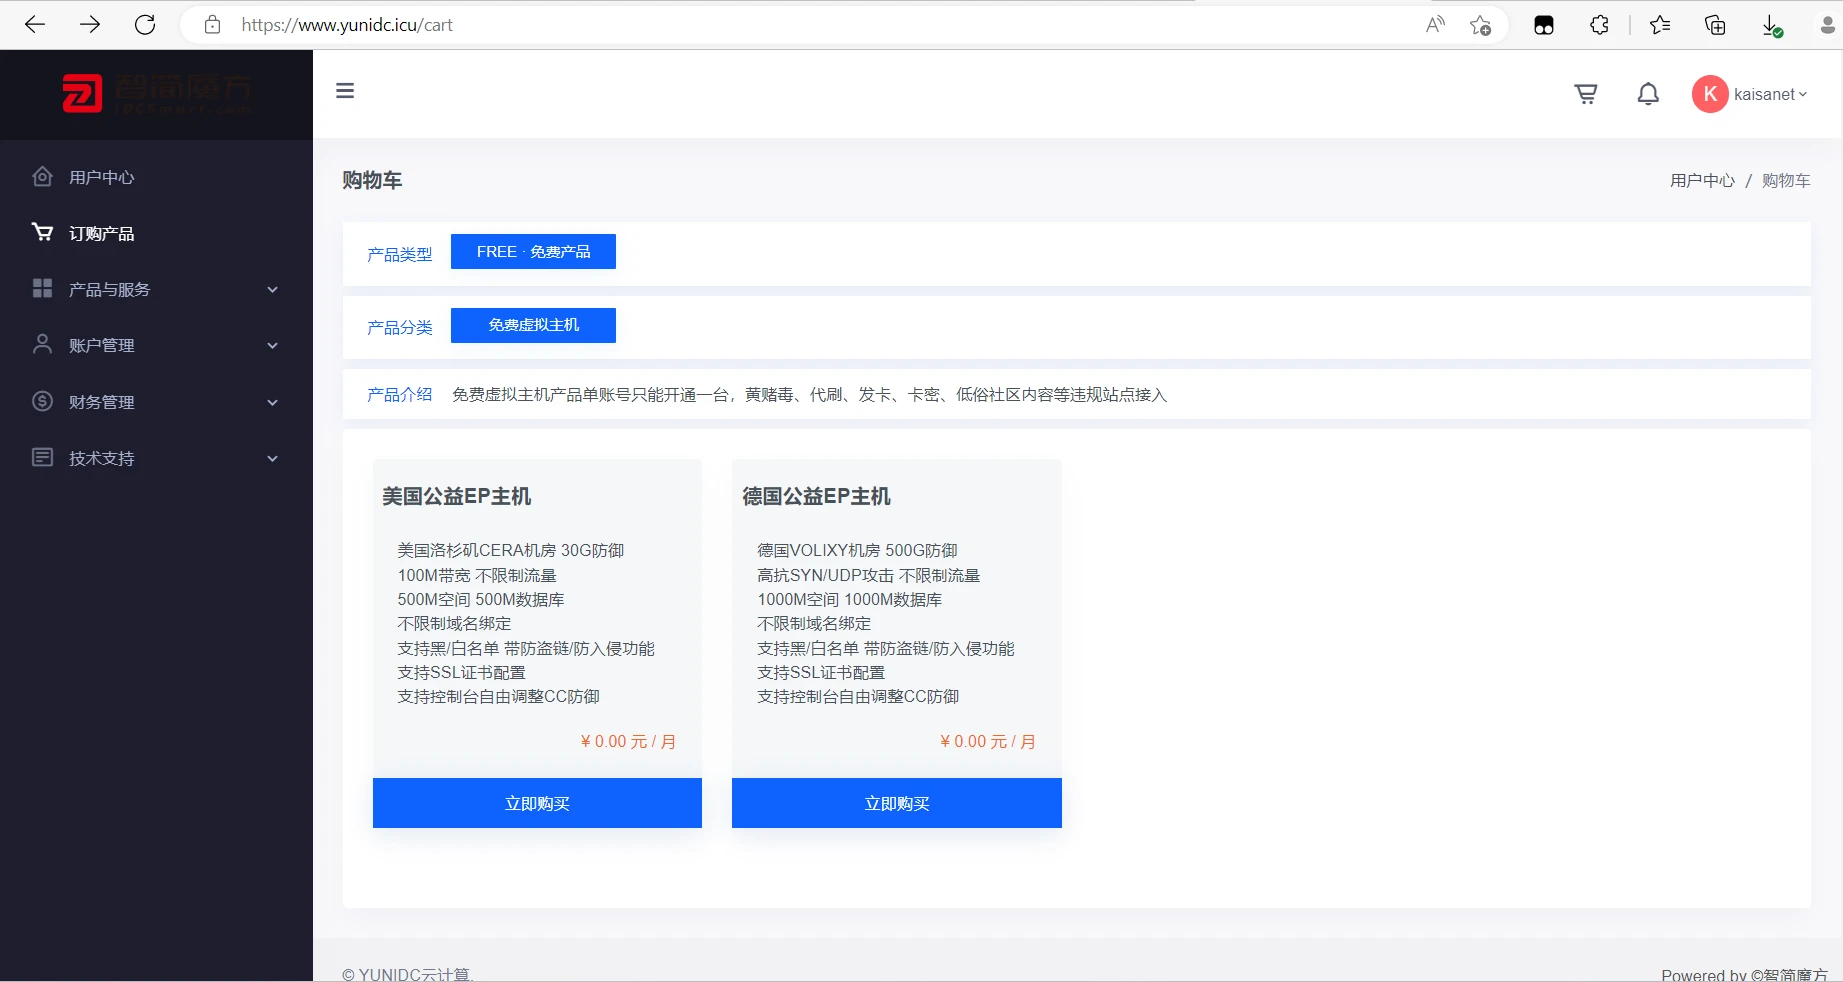Open the shopping cart icon in header
The image size is (1843, 982).
coord(1585,94)
